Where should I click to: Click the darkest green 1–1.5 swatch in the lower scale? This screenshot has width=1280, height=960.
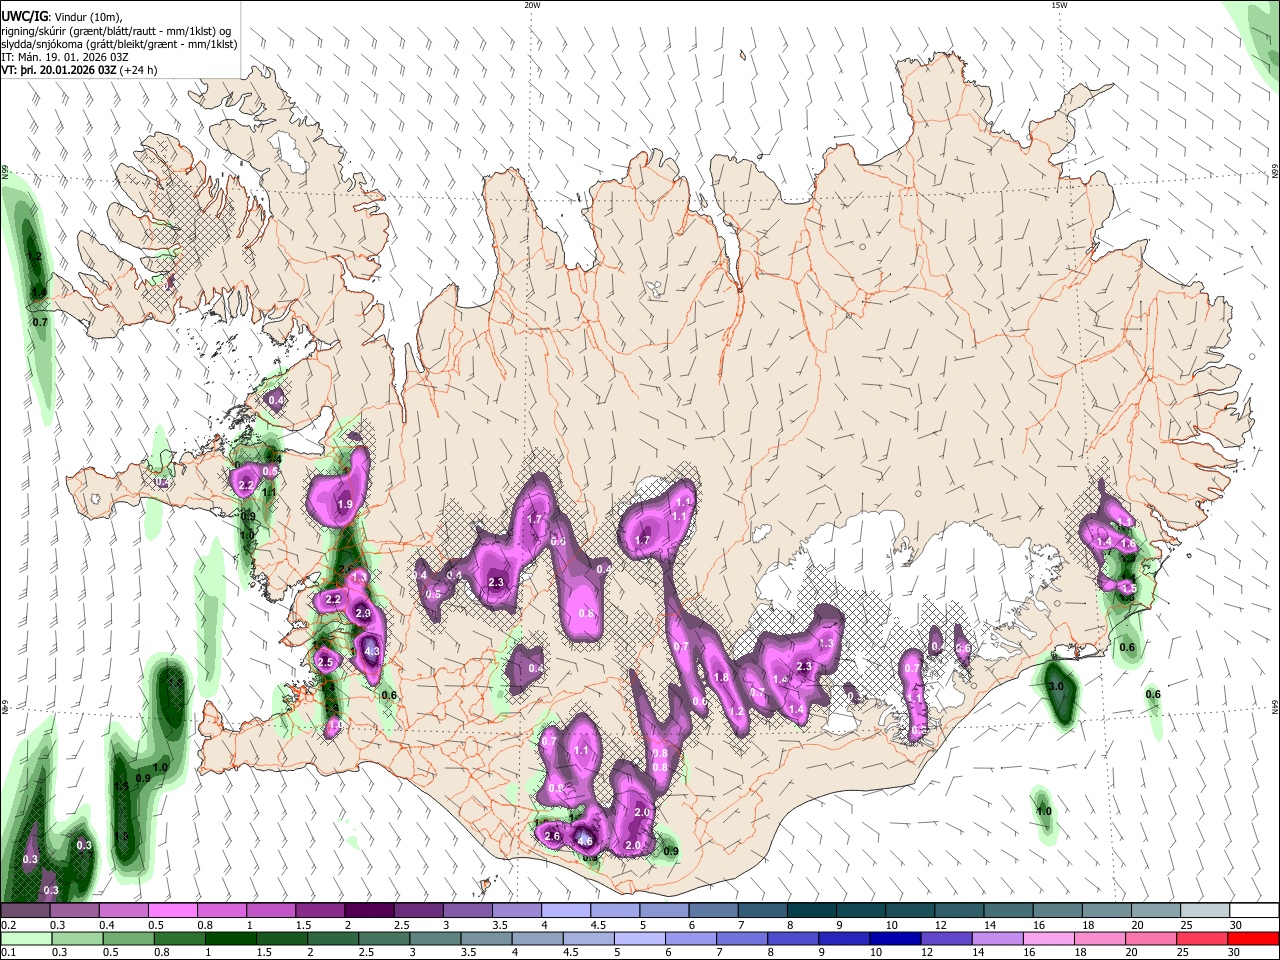point(231,938)
